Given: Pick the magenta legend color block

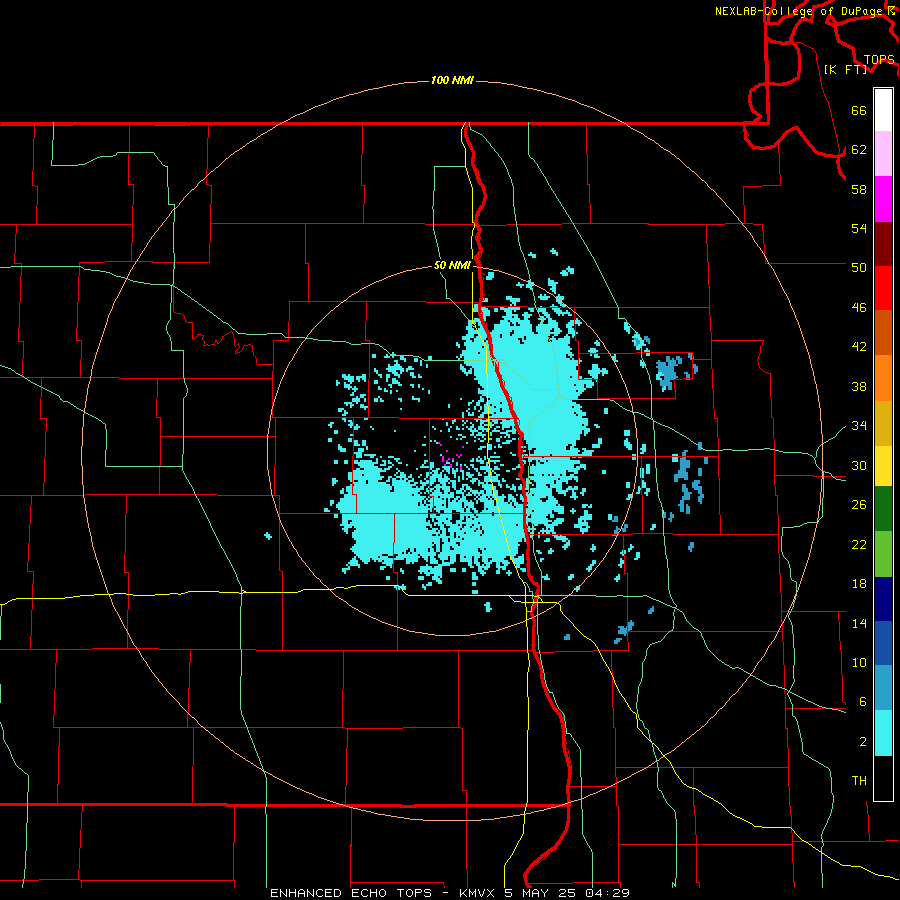Looking at the screenshot, I should 883,199.
